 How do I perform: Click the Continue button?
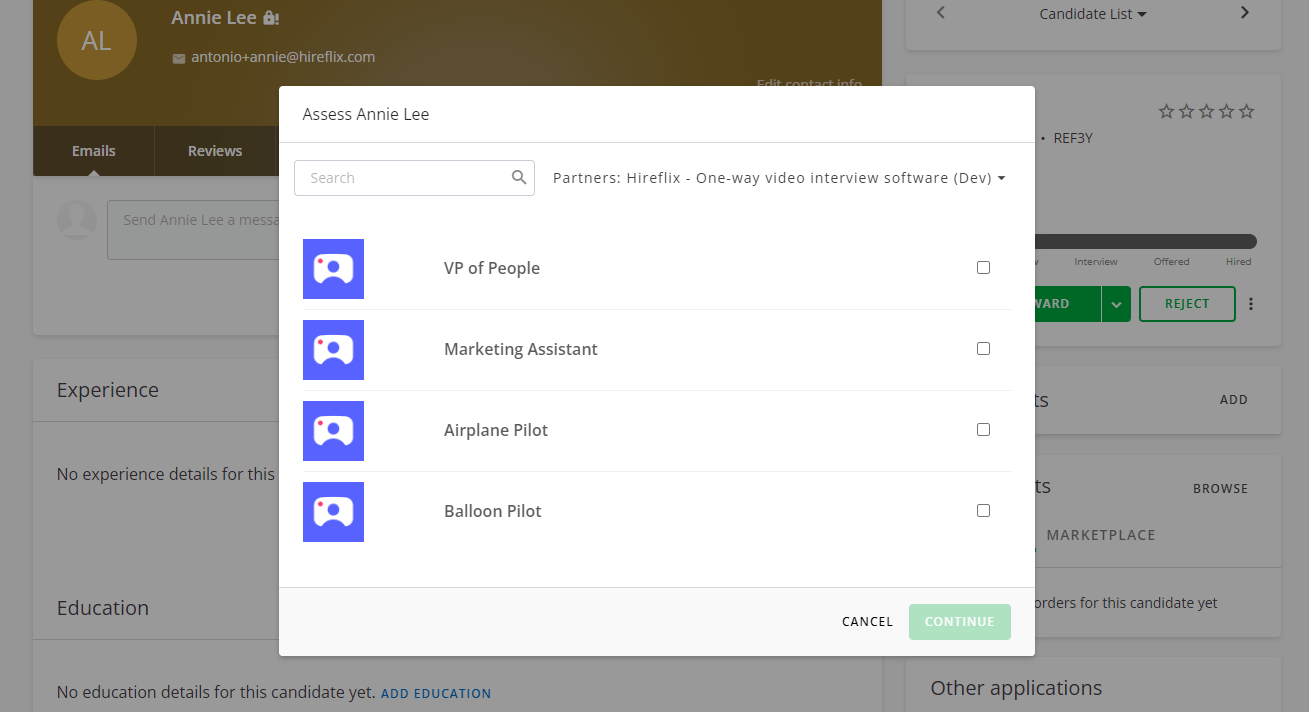pos(959,622)
